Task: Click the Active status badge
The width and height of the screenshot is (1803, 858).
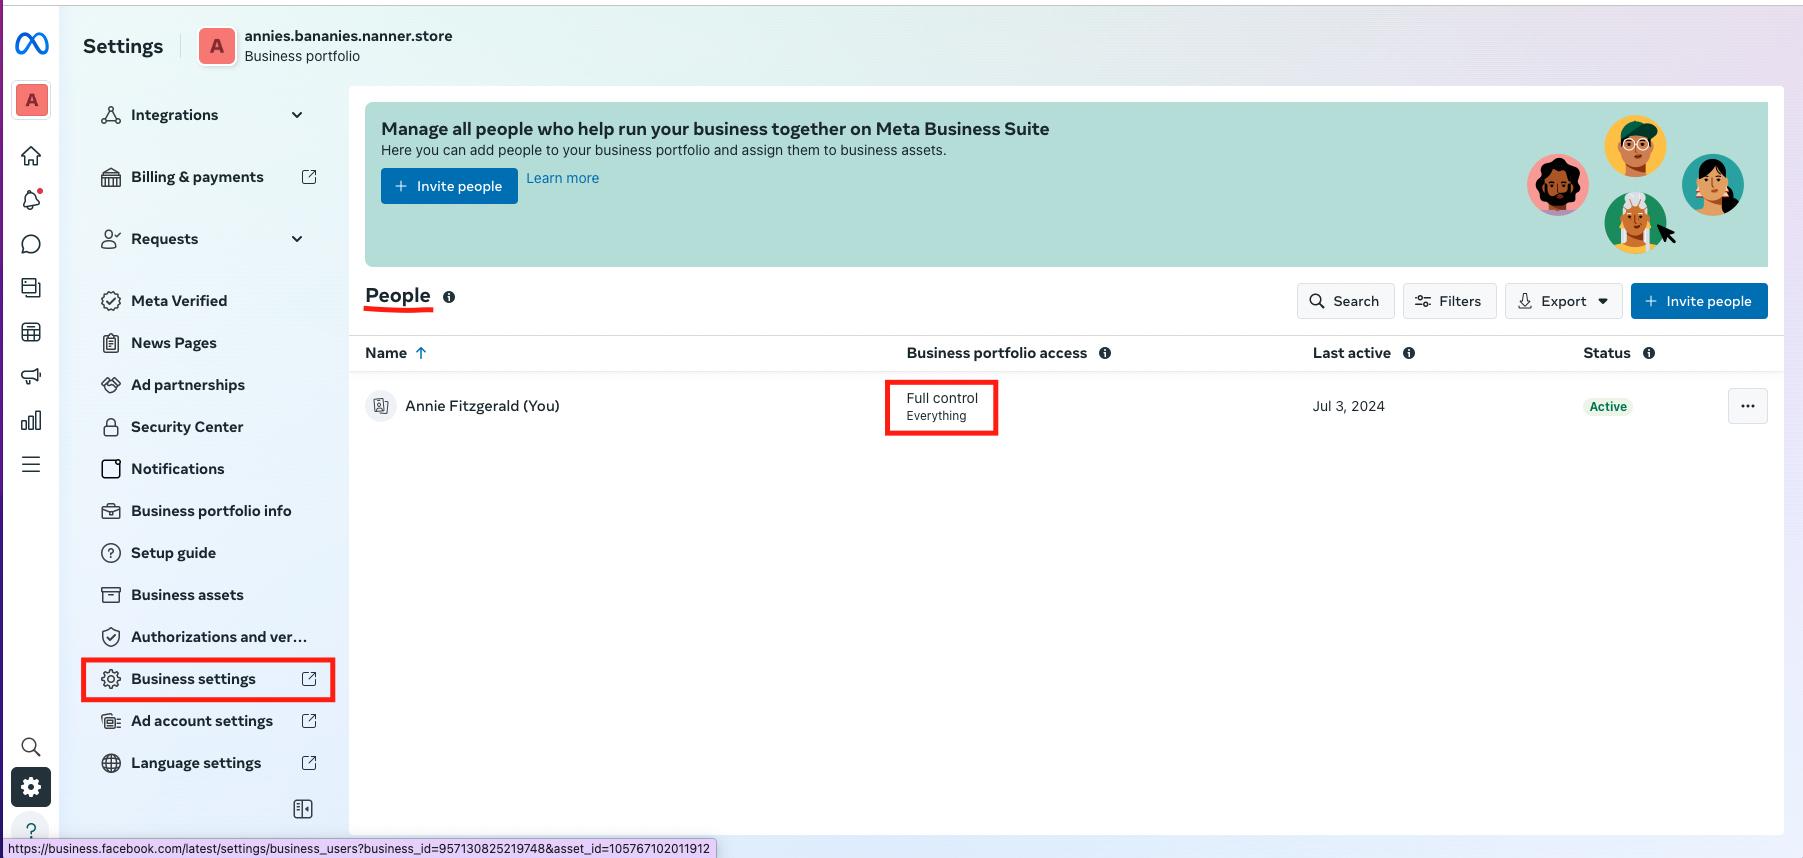Action: pos(1608,407)
